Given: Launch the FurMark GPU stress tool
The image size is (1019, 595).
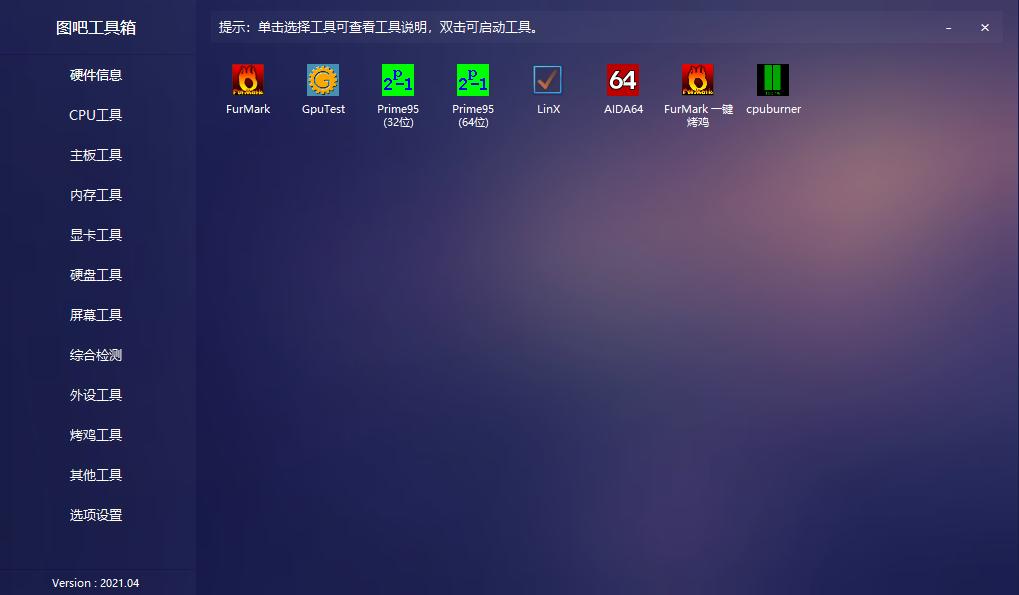Looking at the screenshot, I should [247, 90].
